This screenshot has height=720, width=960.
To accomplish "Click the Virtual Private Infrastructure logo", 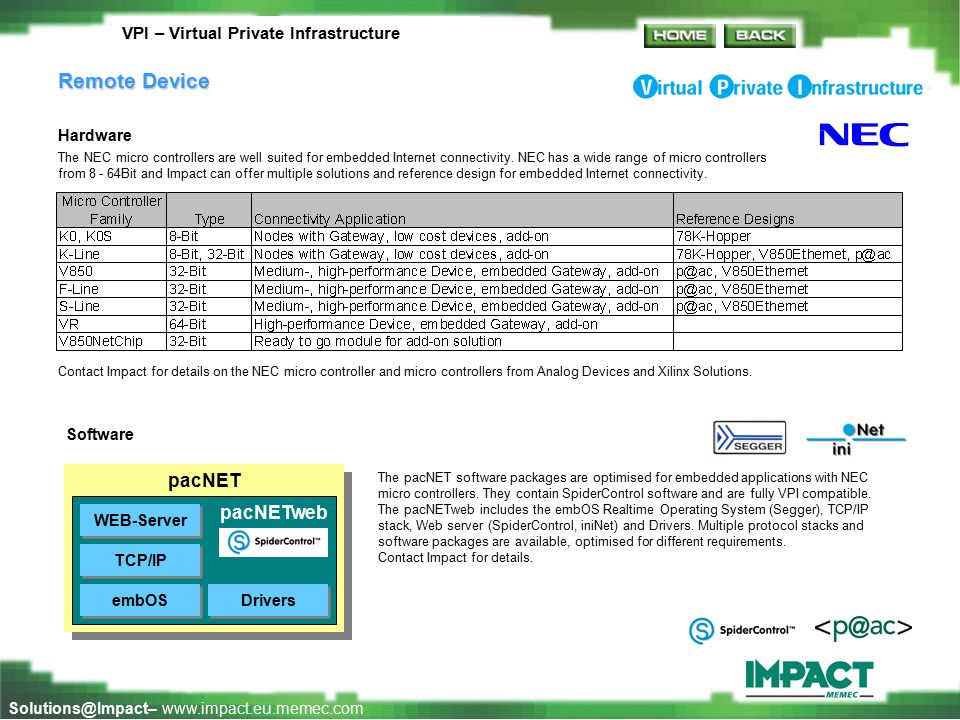I will pyautogui.click(x=778, y=87).
